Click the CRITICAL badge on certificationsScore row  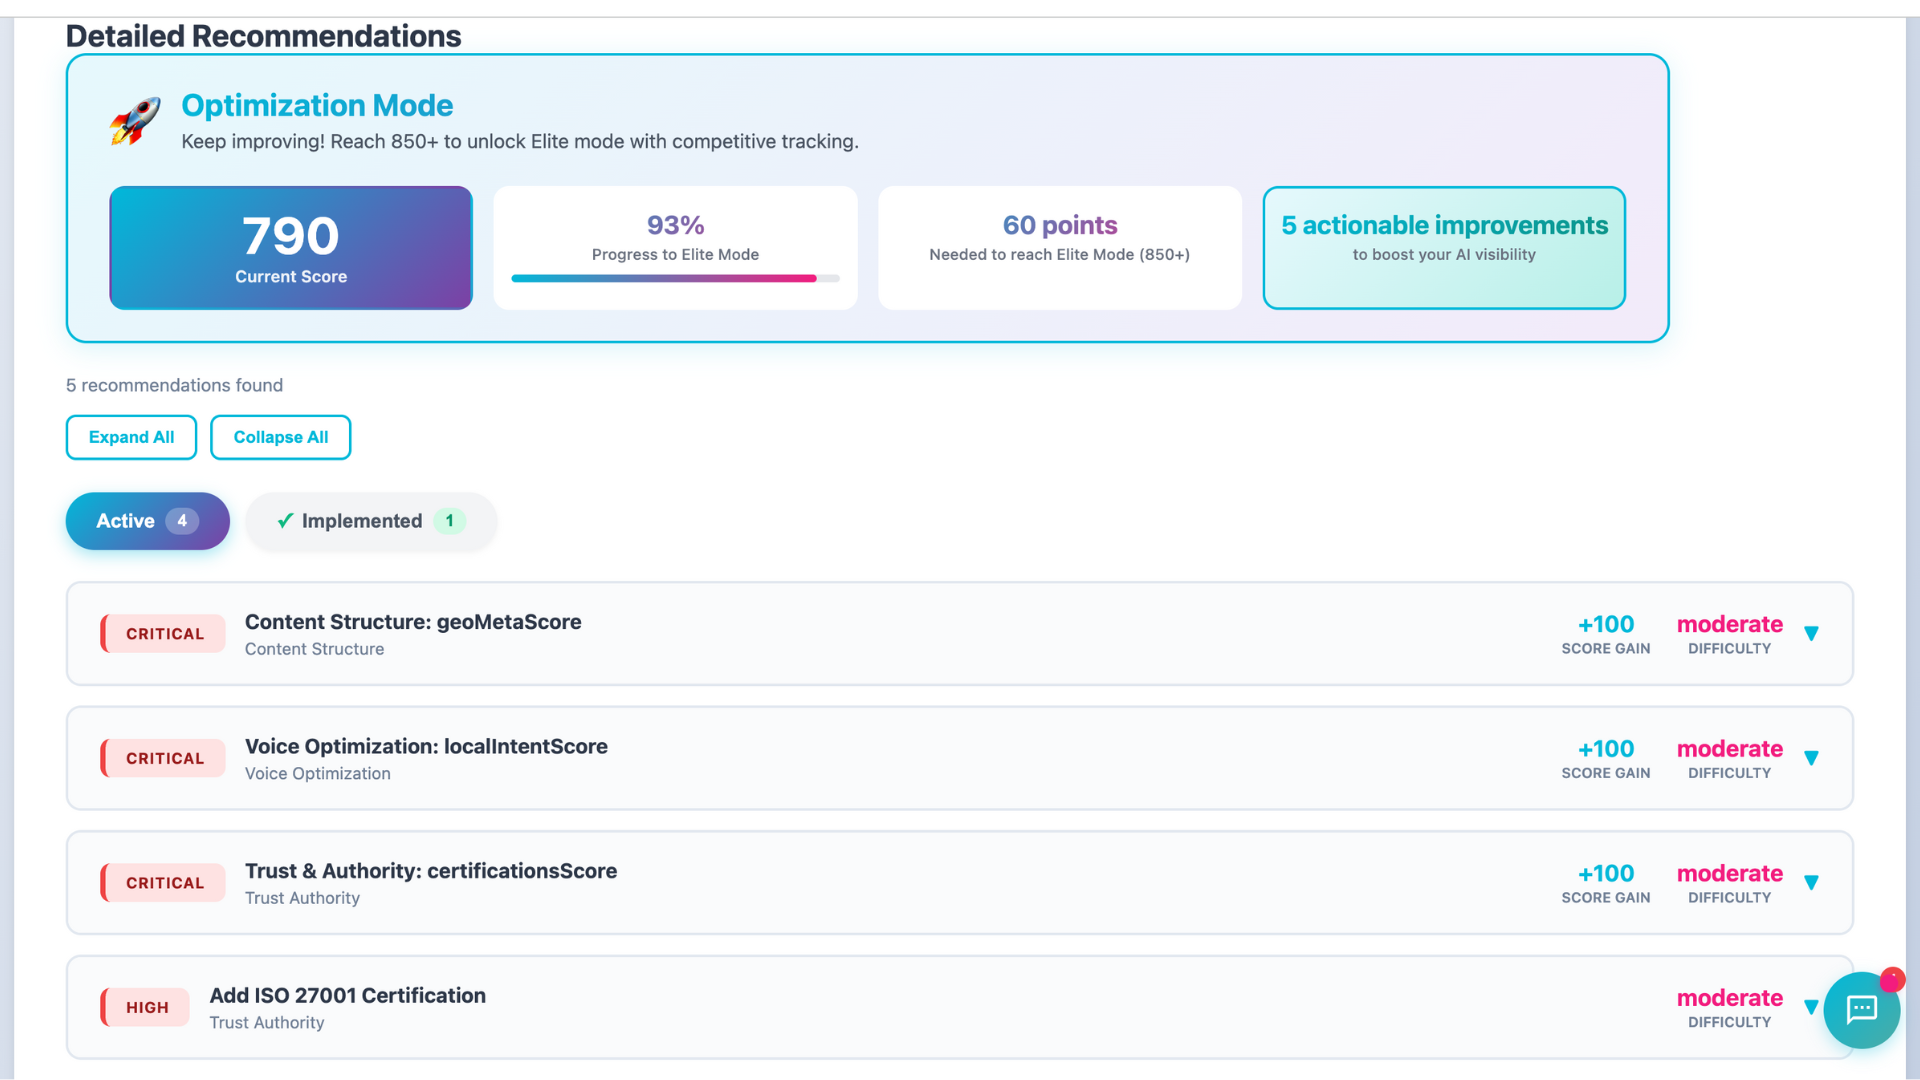tap(164, 883)
